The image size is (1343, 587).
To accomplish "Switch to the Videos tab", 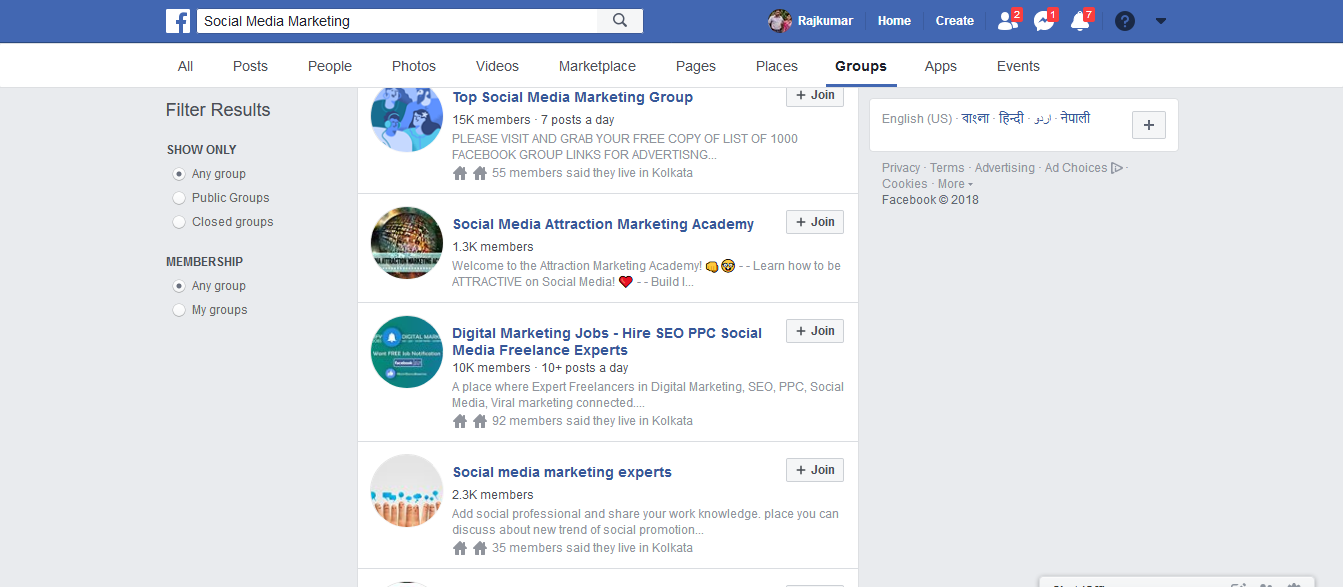I will (497, 66).
